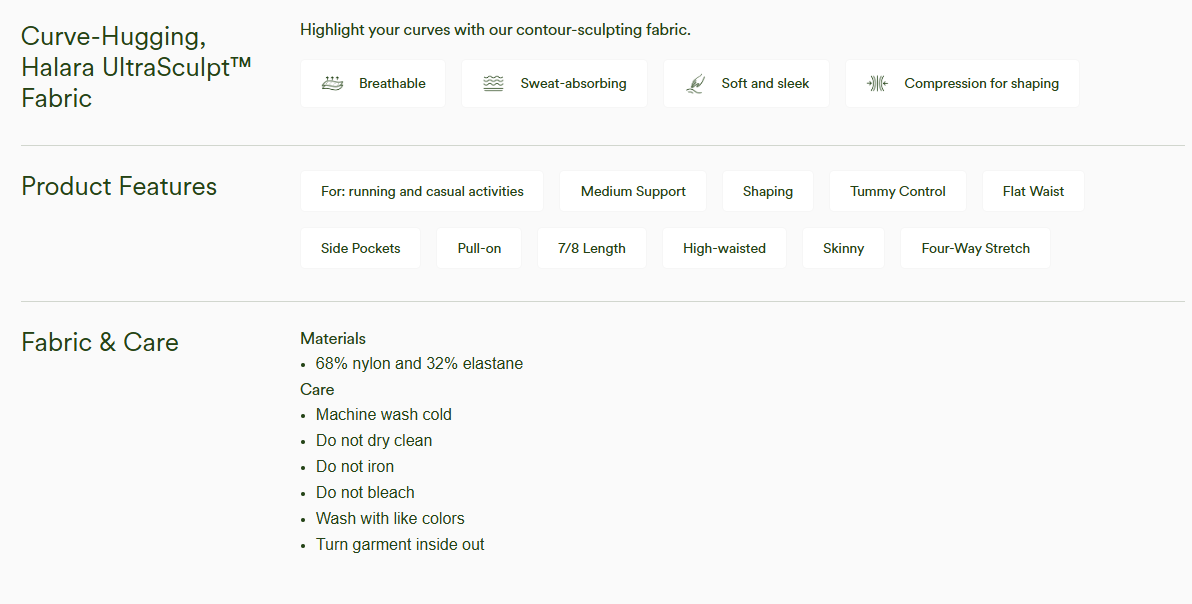The height and width of the screenshot is (604, 1192).
Task: Click the Fabric & Care heading
Action: point(100,342)
